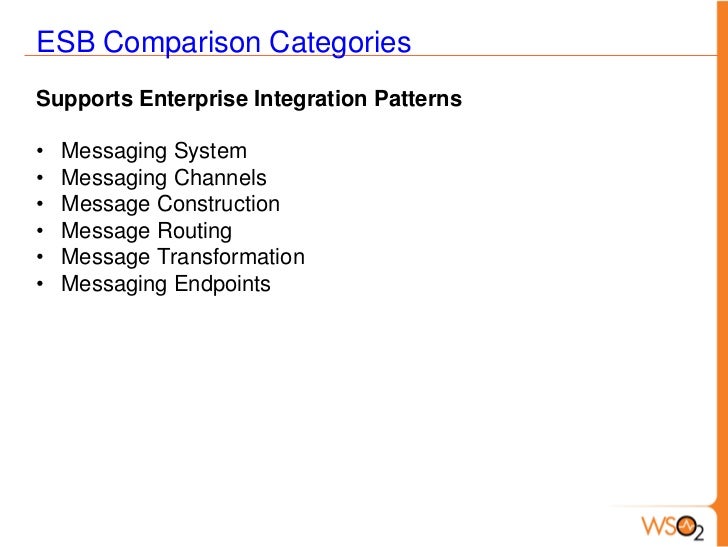Click the Message Transformation bullet text
The height and width of the screenshot is (547, 728).
pyautogui.click(x=183, y=257)
